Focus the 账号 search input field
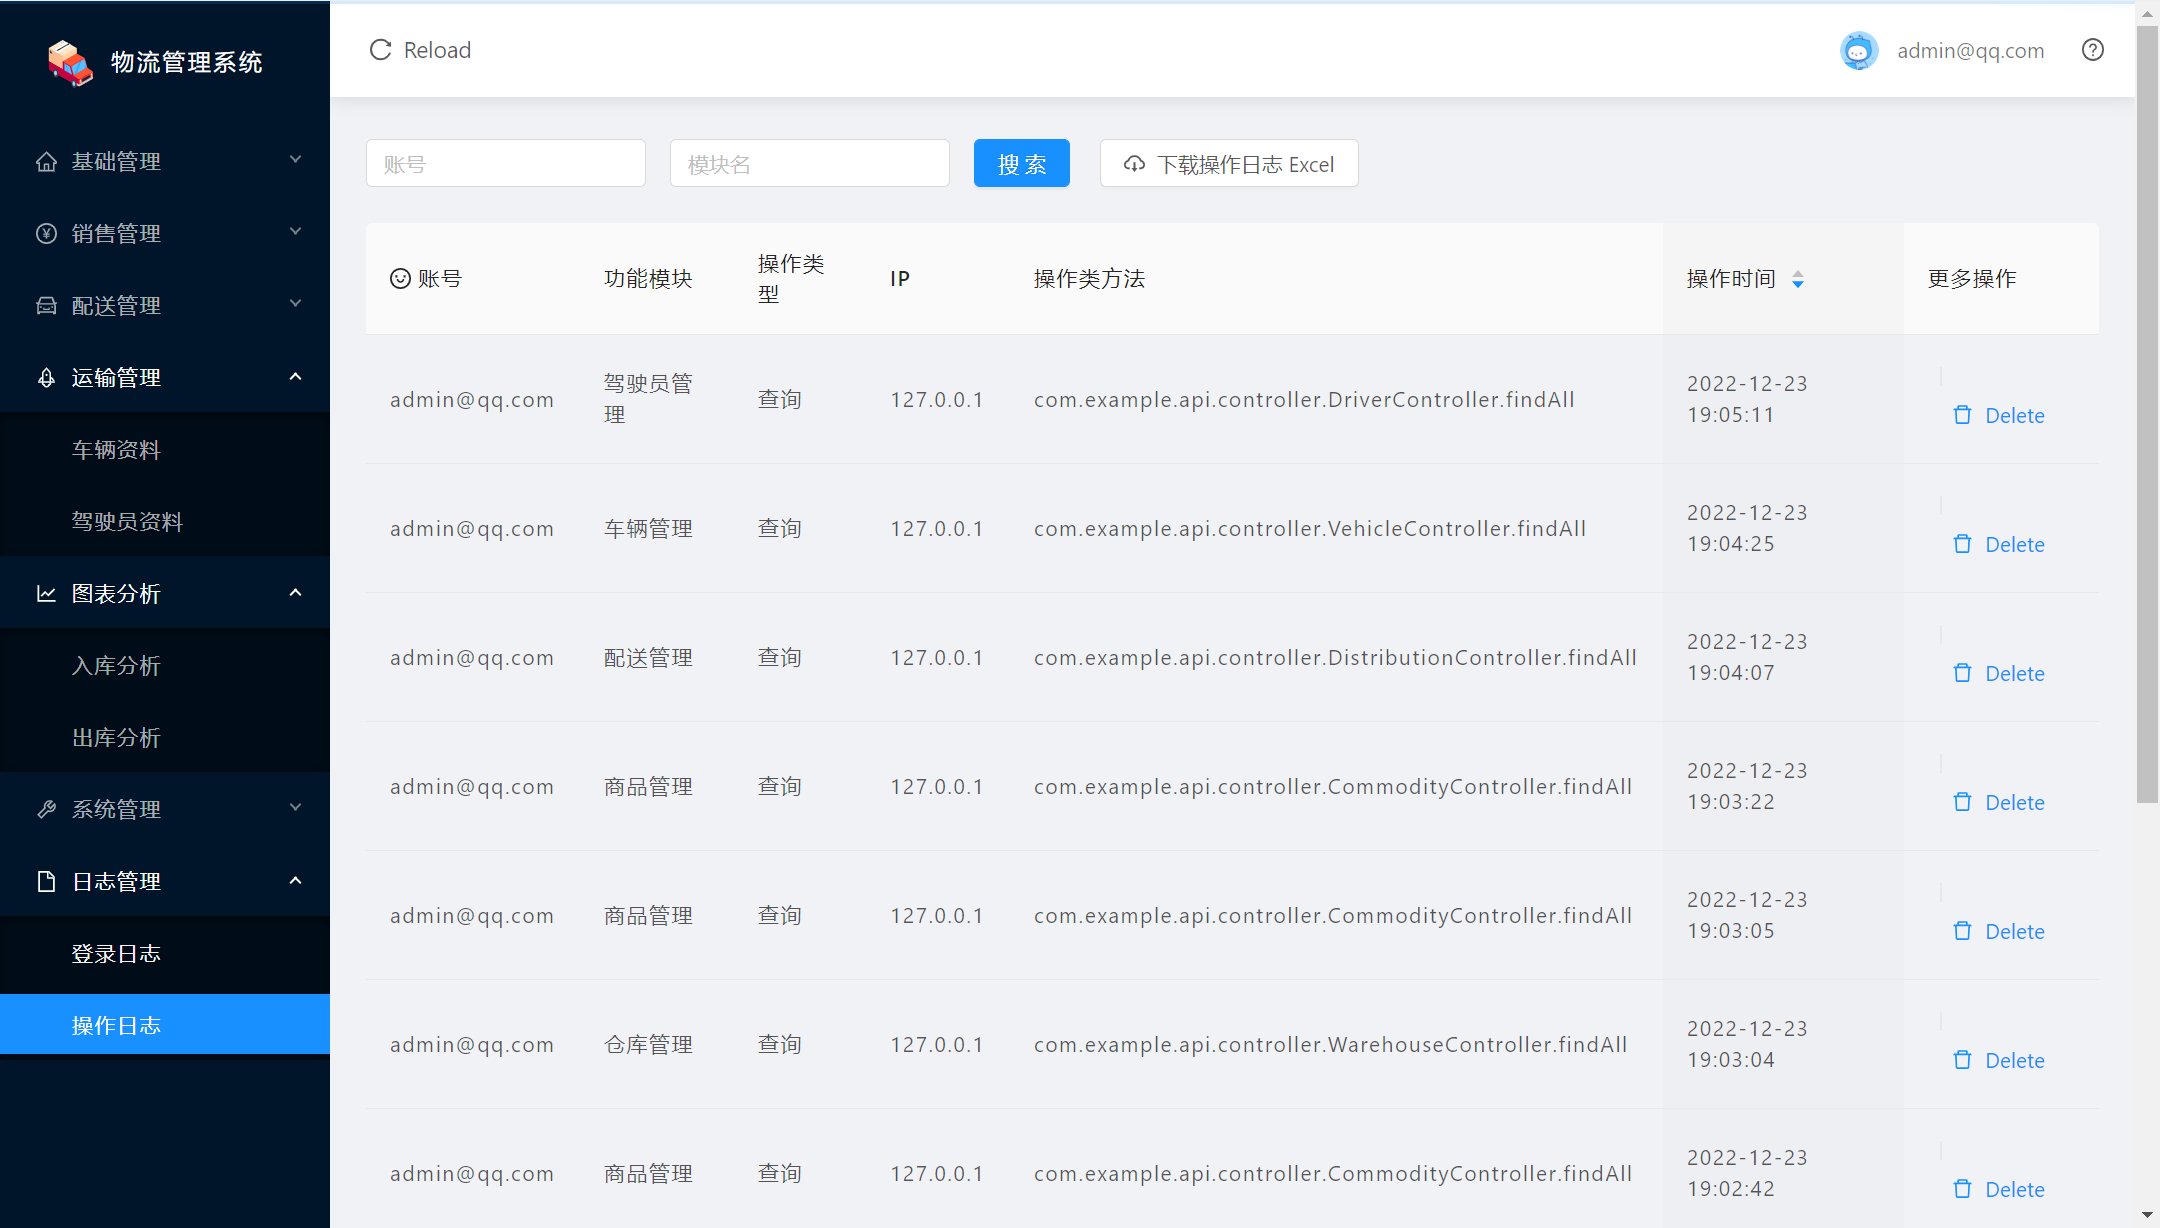This screenshot has height=1228, width=2160. pyautogui.click(x=506, y=163)
